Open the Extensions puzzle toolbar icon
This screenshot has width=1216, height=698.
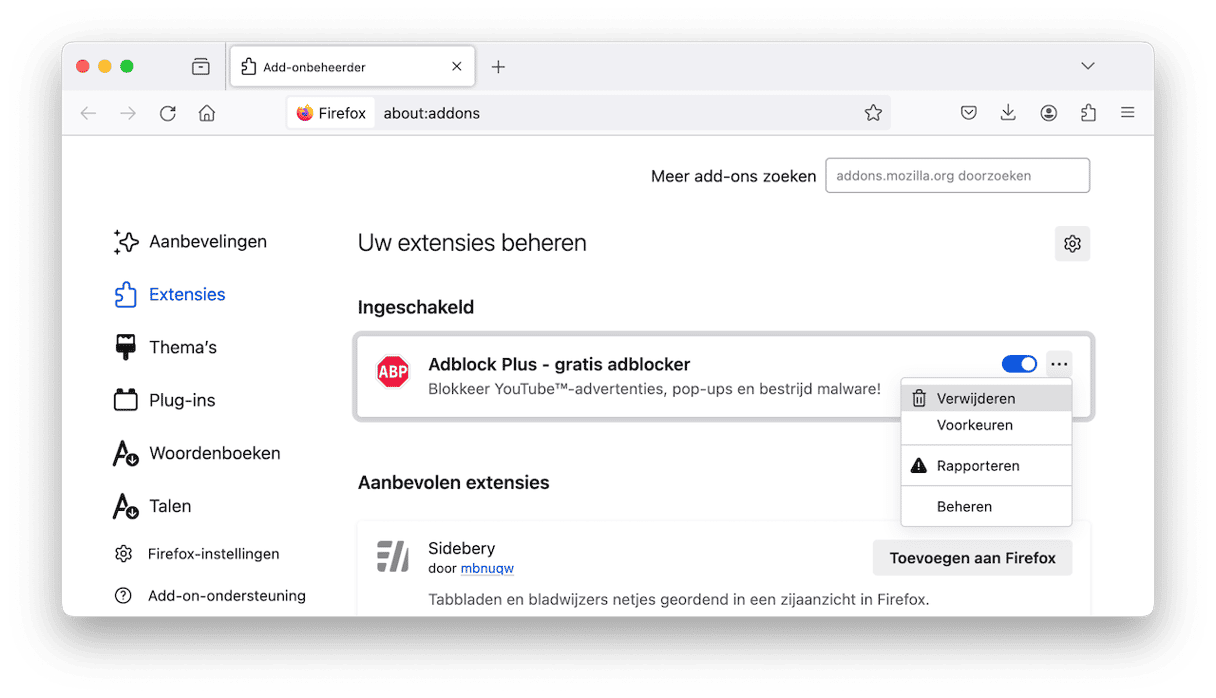tap(1088, 113)
